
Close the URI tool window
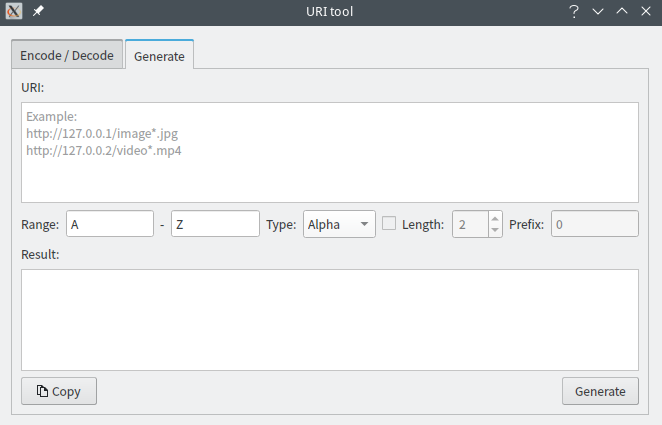click(x=646, y=11)
